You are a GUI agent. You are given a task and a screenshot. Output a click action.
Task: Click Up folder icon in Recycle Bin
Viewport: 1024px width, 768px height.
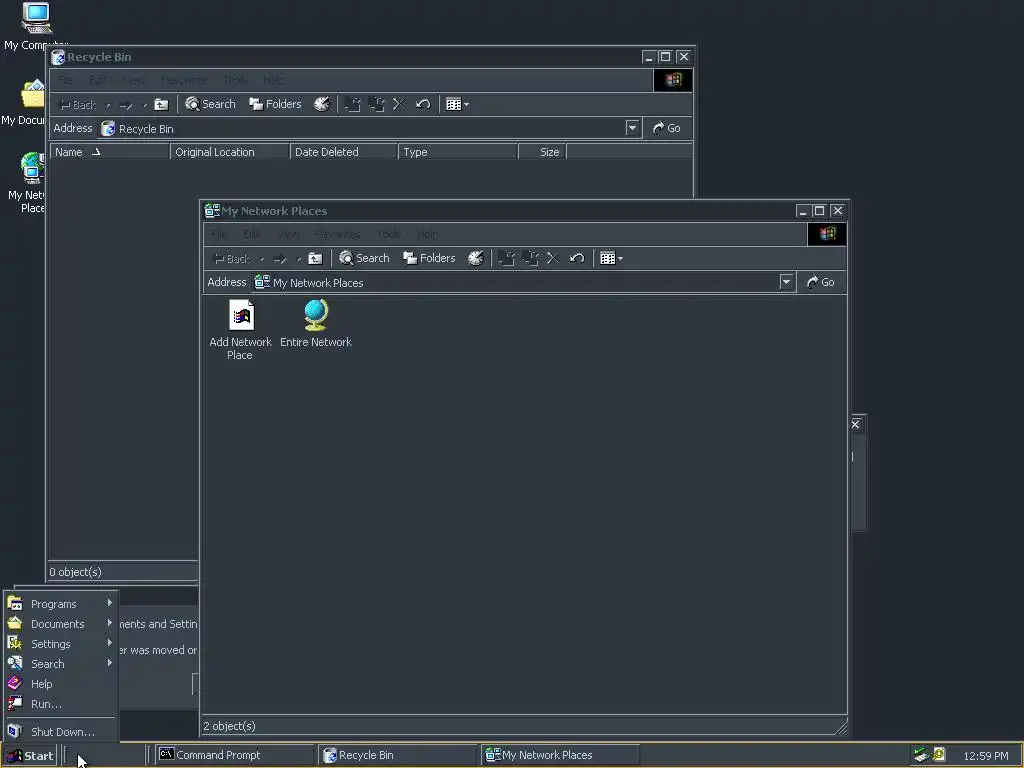161,104
